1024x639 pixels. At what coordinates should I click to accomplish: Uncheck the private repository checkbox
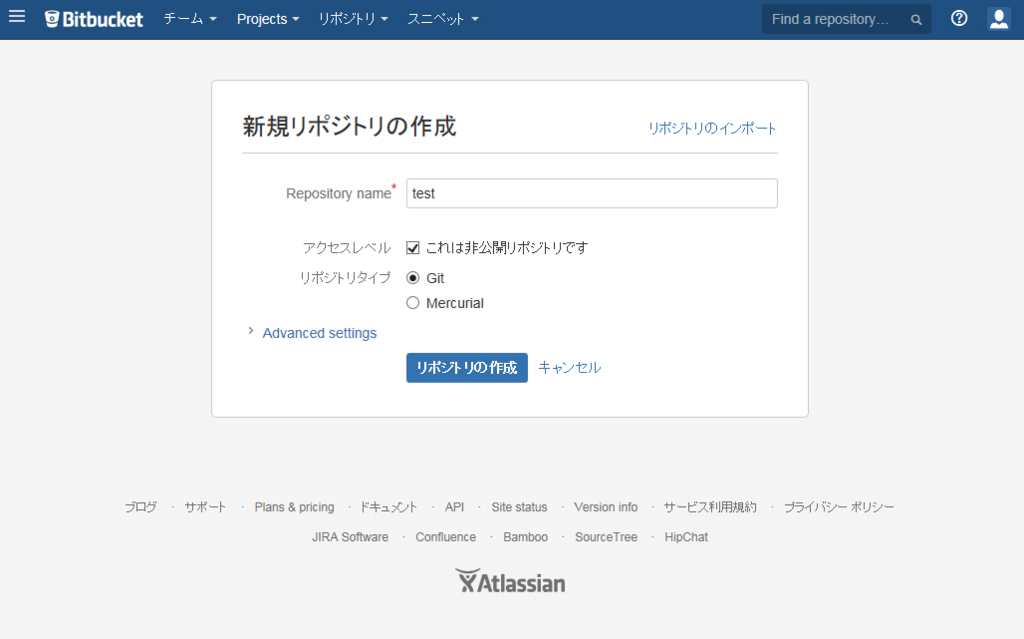point(413,248)
